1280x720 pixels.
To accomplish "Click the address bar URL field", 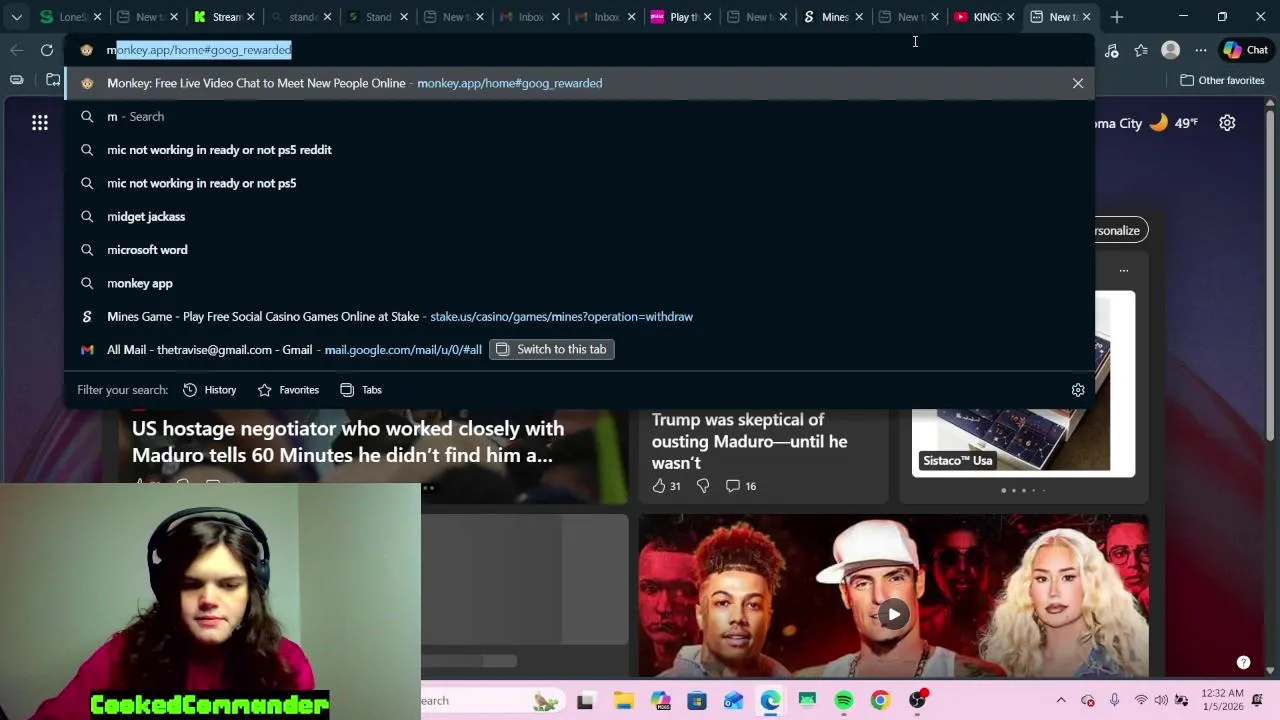I will (580, 50).
